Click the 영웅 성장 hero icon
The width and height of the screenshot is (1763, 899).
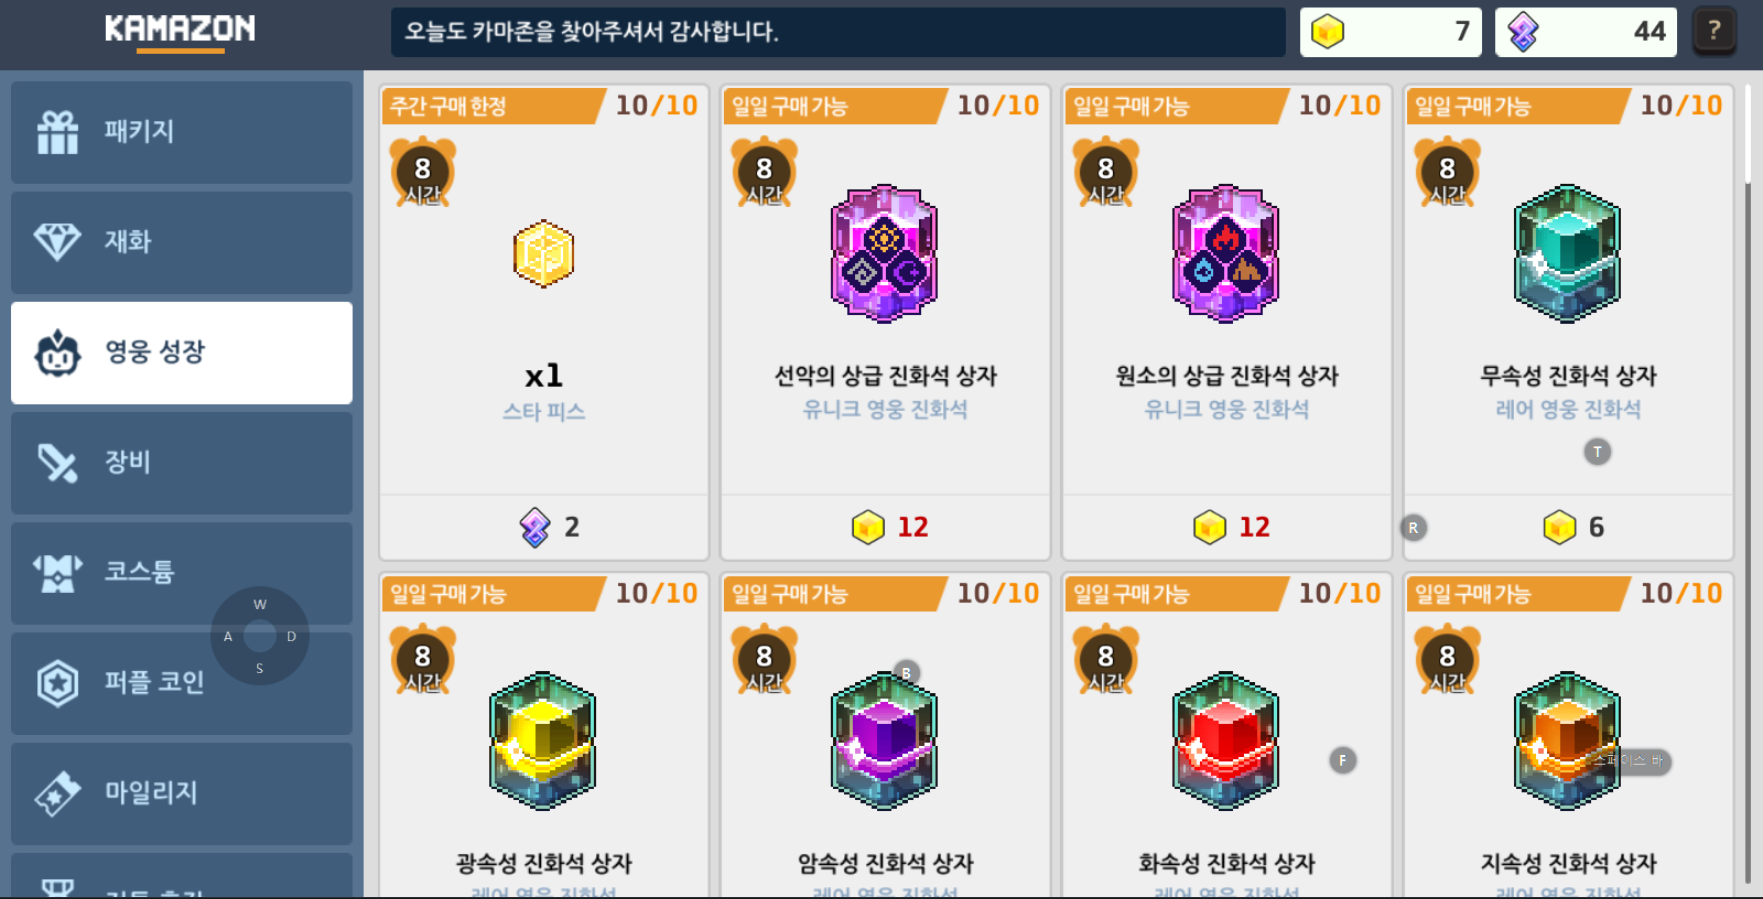57,352
